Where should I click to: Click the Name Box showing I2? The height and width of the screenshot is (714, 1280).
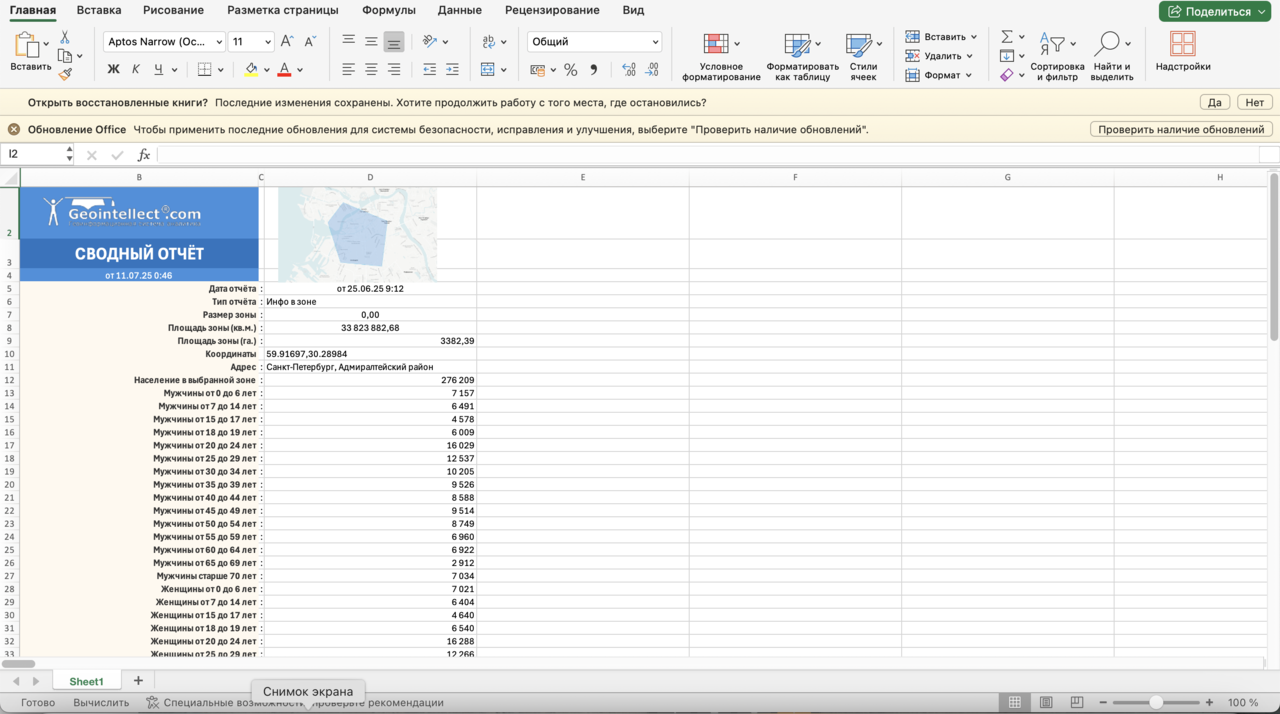[x=32, y=155]
